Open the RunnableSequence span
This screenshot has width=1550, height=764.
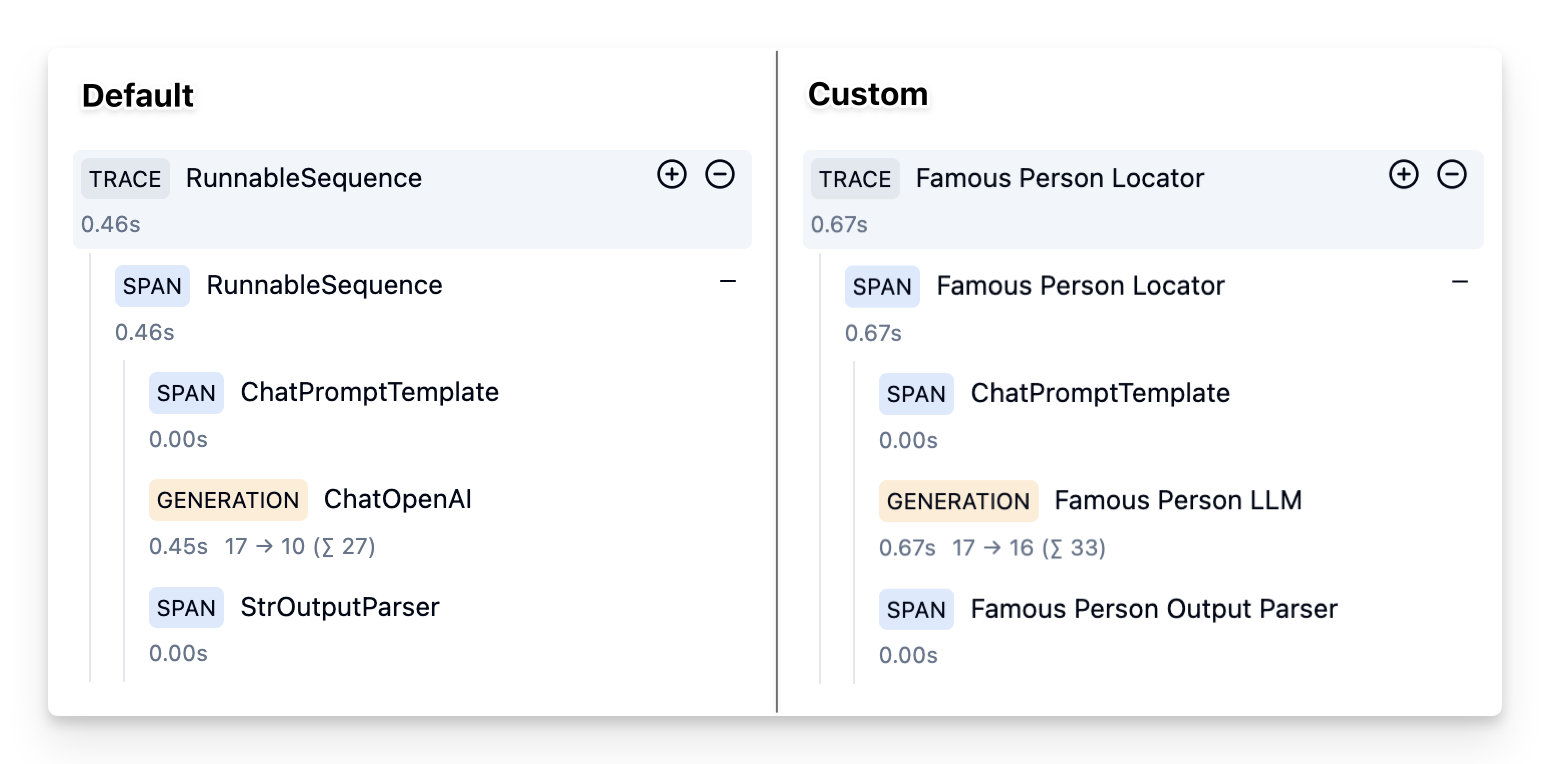(325, 286)
